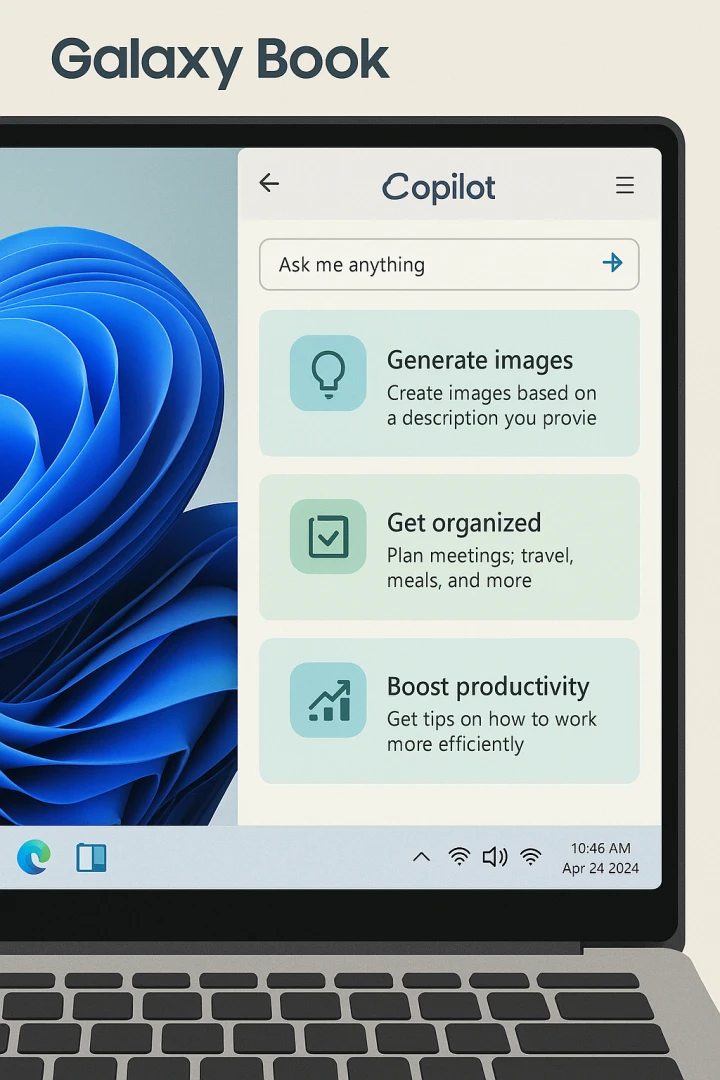The image size is (720, 1080).
Task: Select the Boost productivity card title
Action: (x=488, y=687)
